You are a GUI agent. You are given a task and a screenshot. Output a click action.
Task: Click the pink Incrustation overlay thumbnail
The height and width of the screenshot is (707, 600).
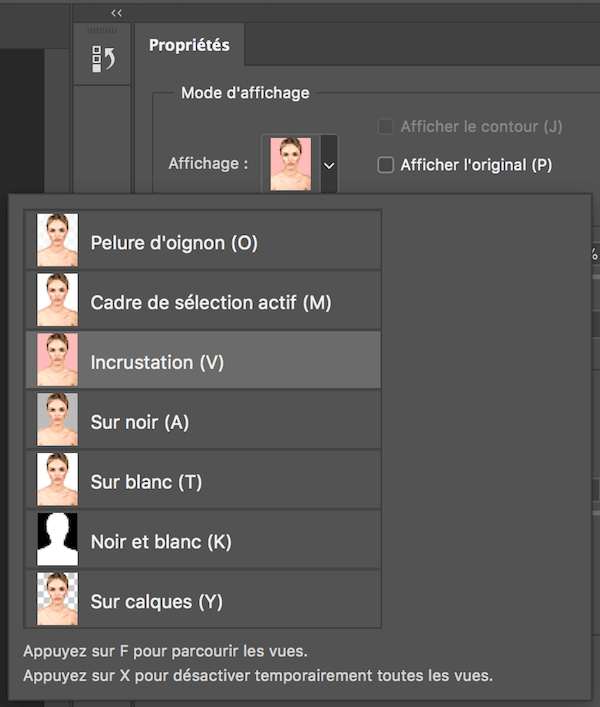click(x=57, y=360)
